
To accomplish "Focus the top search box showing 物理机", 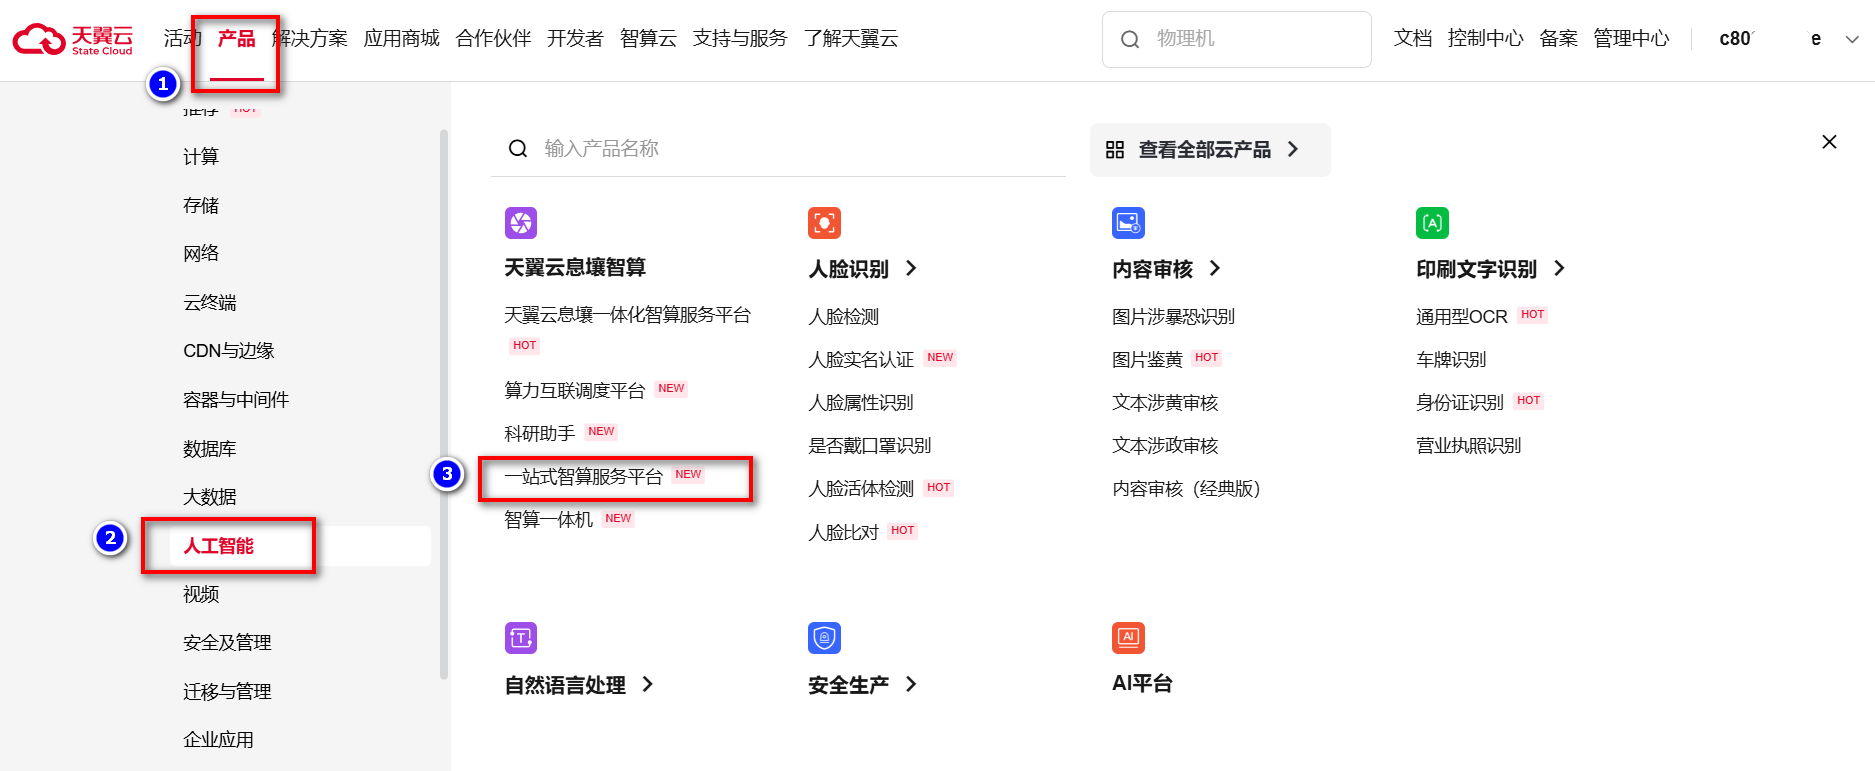I will pos(1237,40).
